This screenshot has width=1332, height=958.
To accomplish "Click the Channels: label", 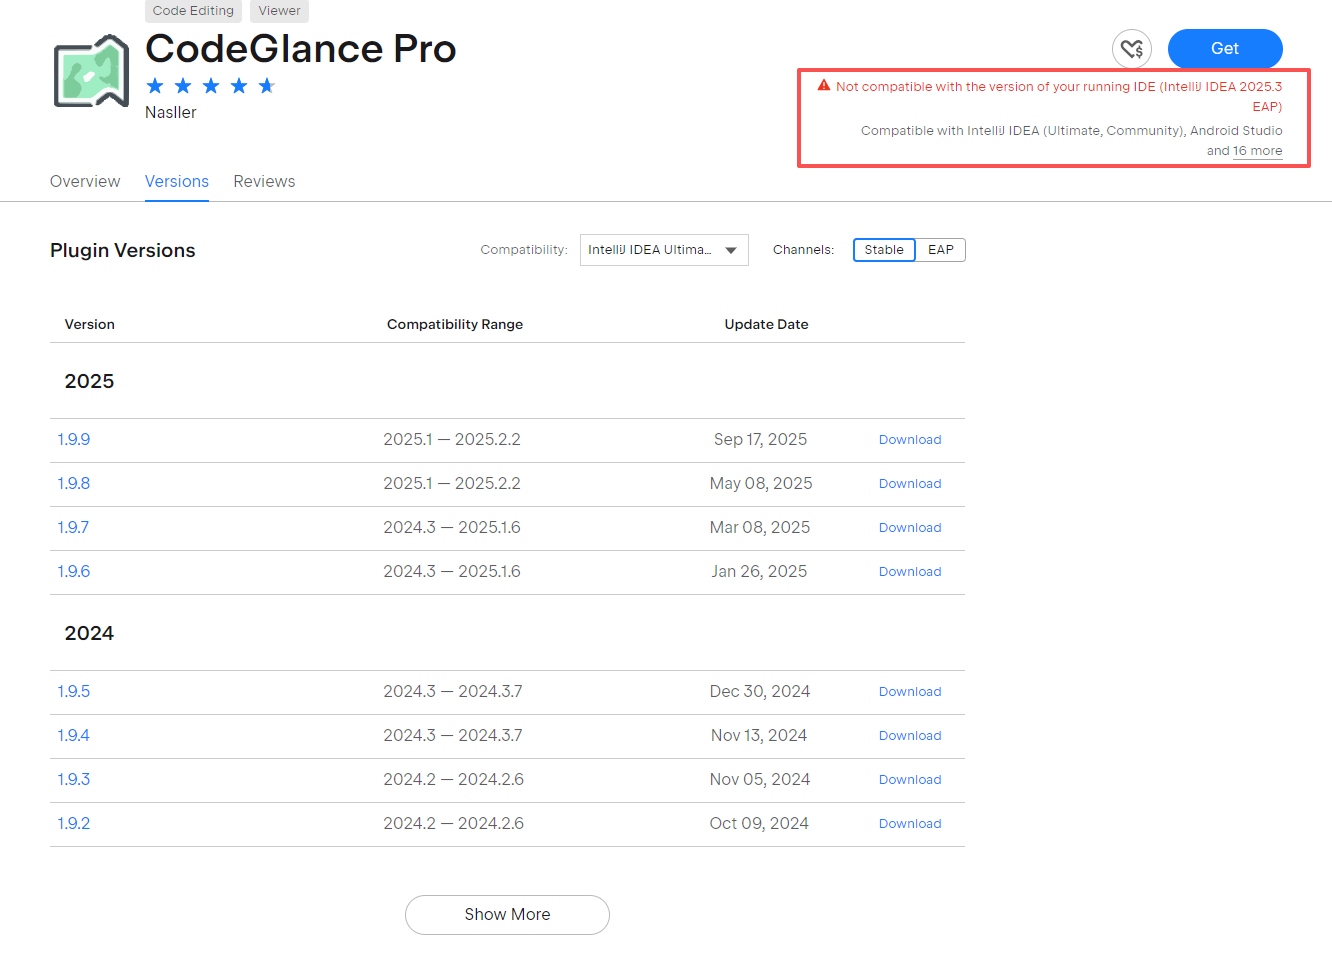I will (803, 250).
